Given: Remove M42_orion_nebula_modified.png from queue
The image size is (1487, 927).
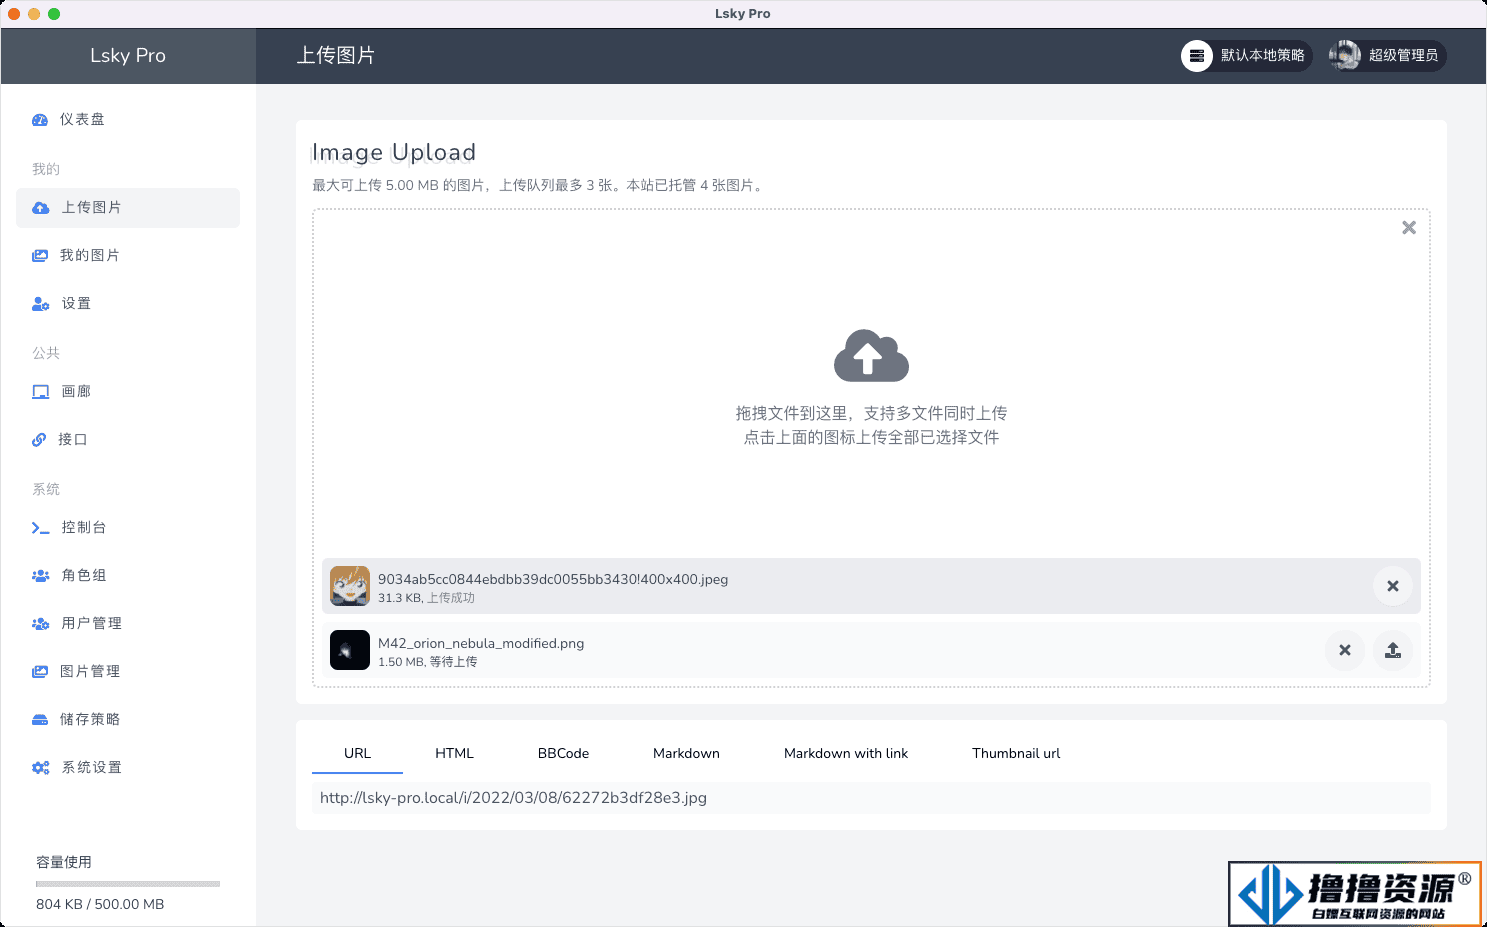Looking at the screenshot, I should click(x=1345, y=650).
